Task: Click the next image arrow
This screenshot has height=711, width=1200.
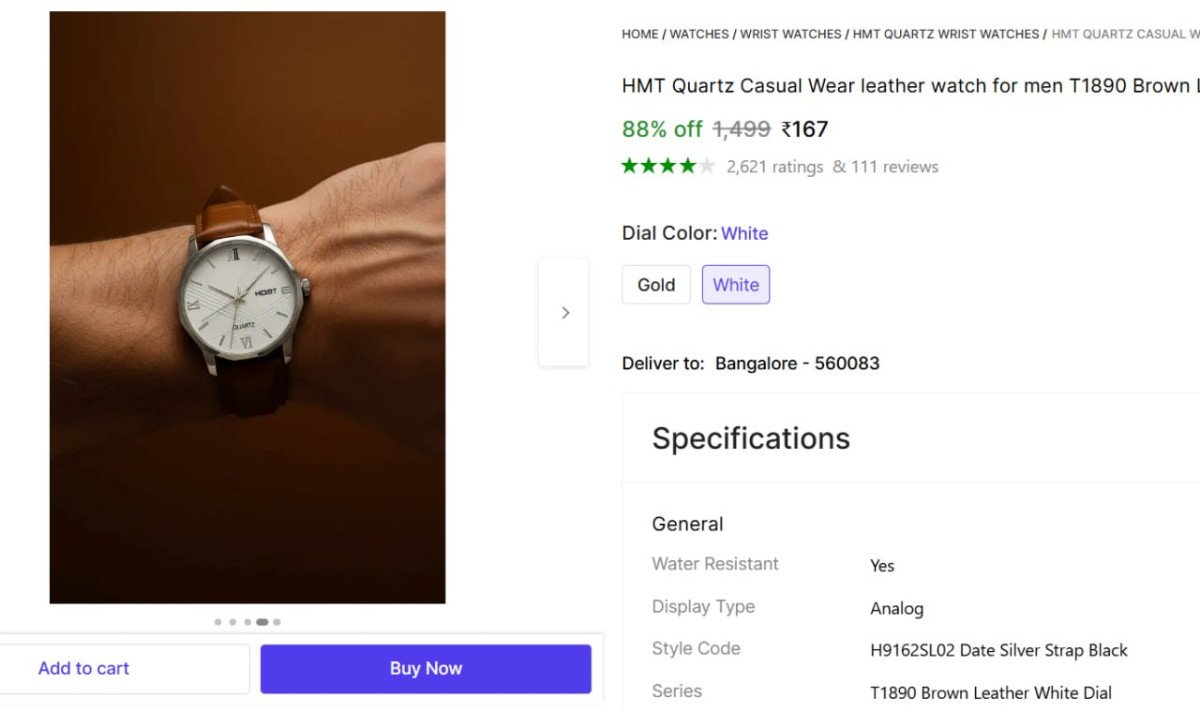Action: [564, 312]
